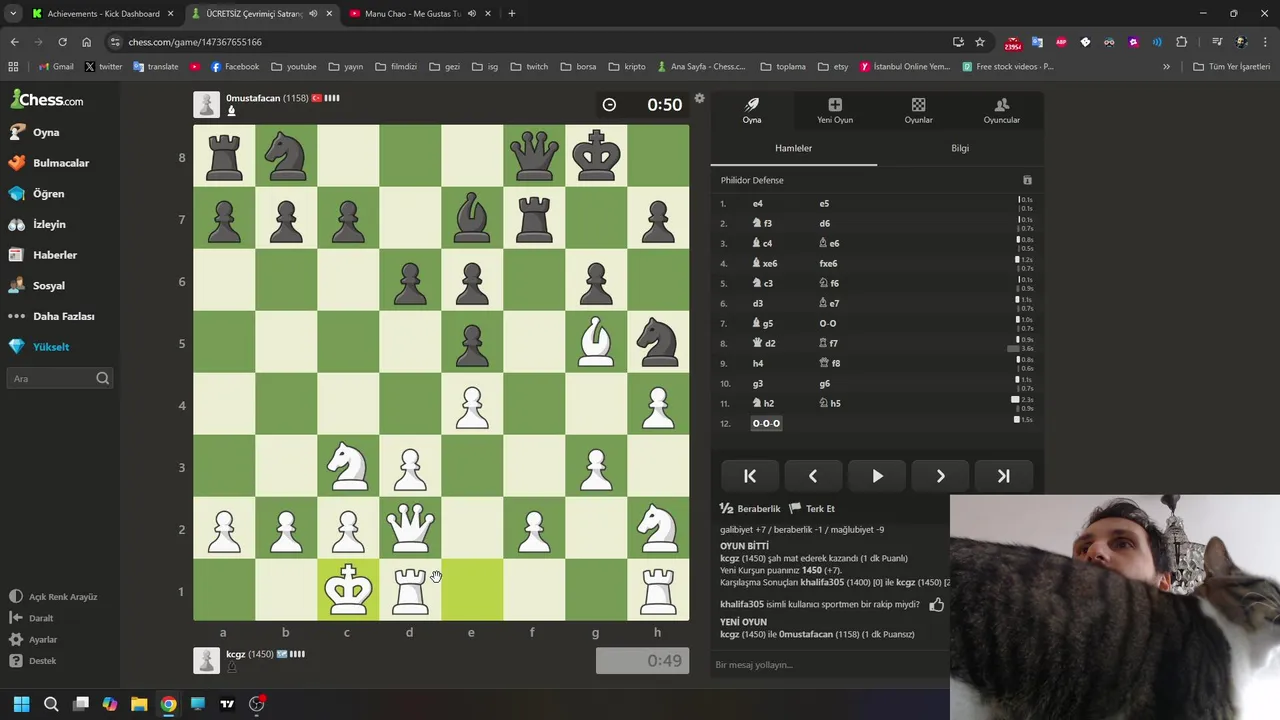Screen dimensions: 1280x720
Task: Click the thumbs up icon in chat
Action: coord(937,604)
